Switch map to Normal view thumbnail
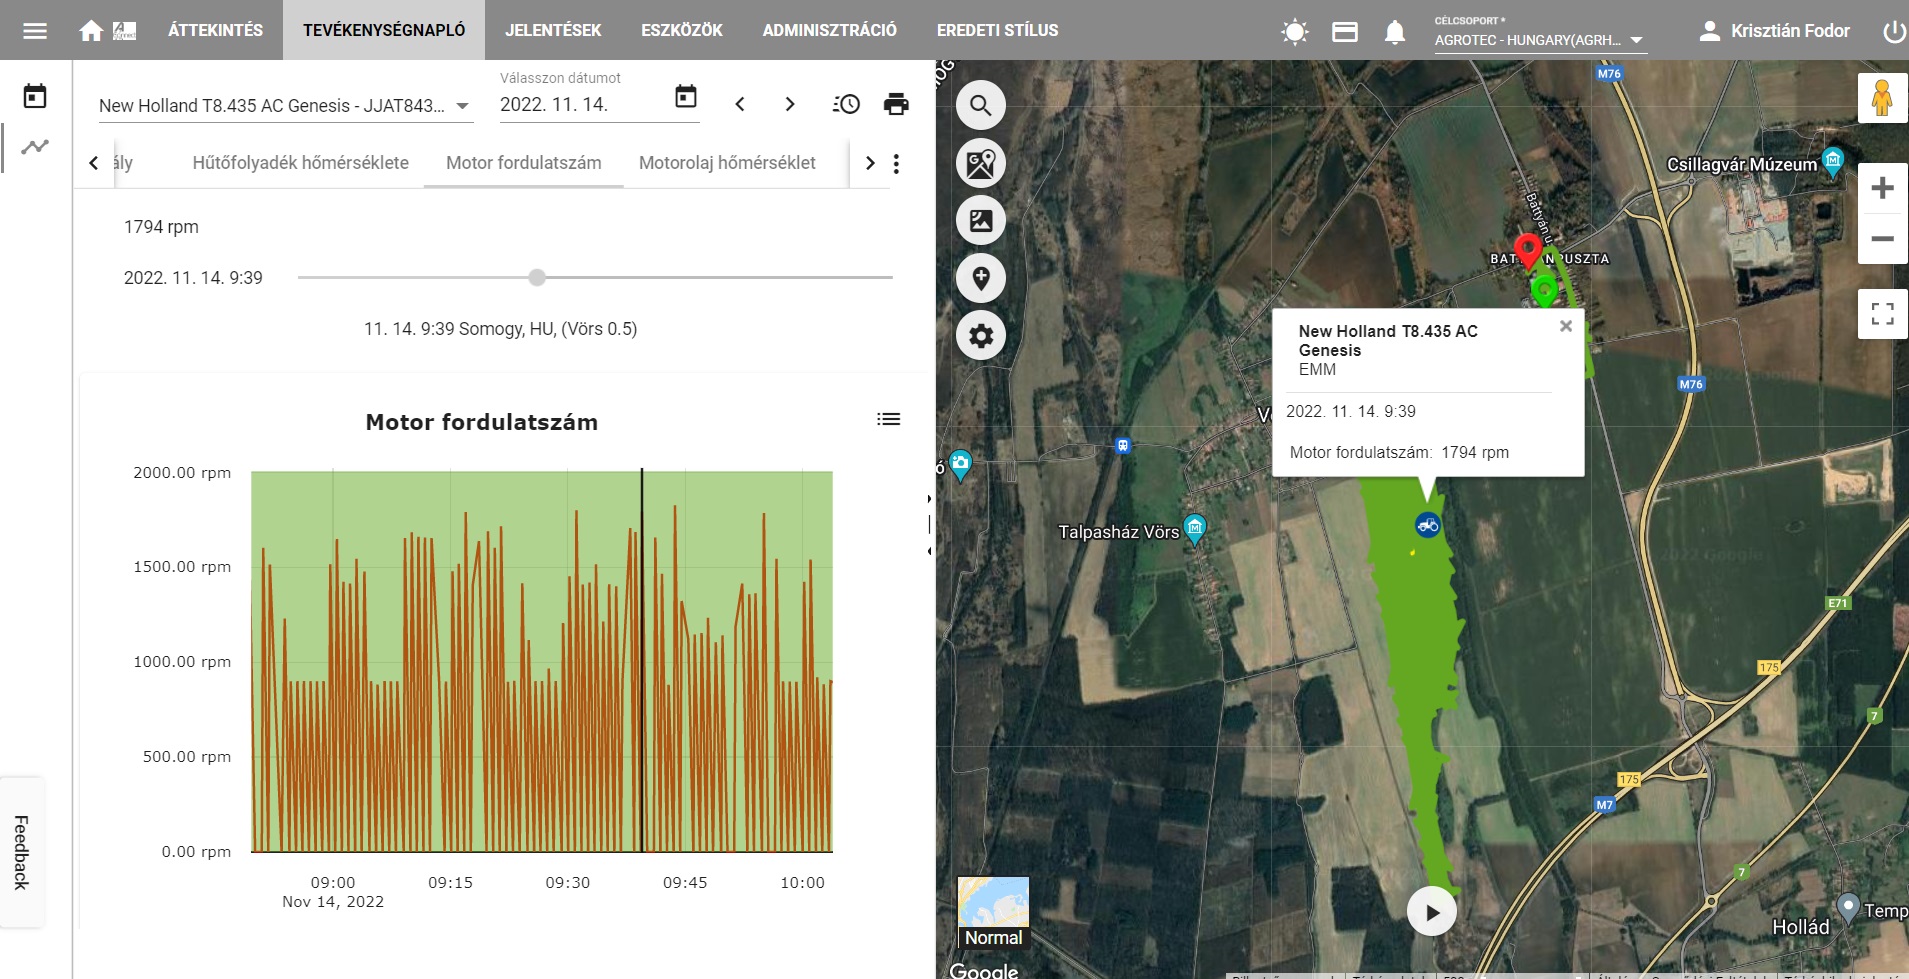The width and height of the screenshot is (1909, 979). click(x=993, y=912)
